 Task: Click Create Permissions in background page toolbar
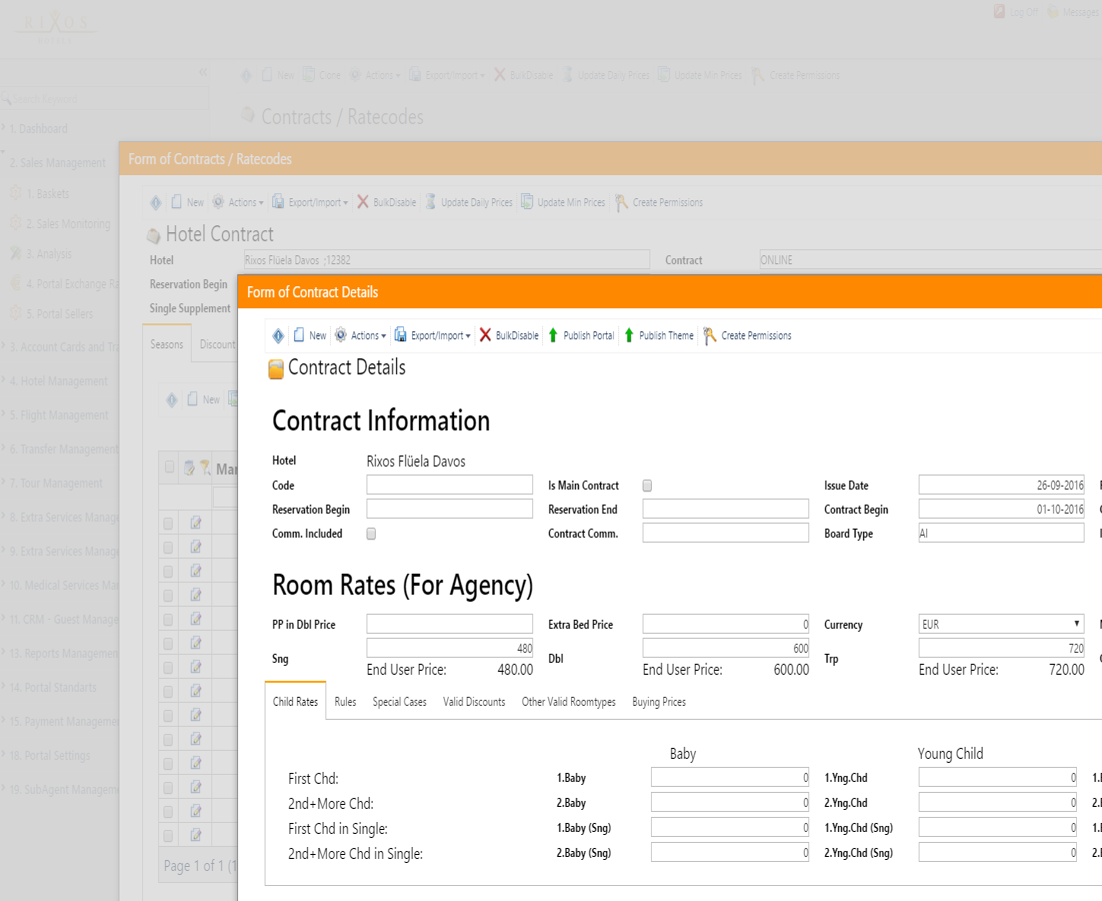(796, 75)
